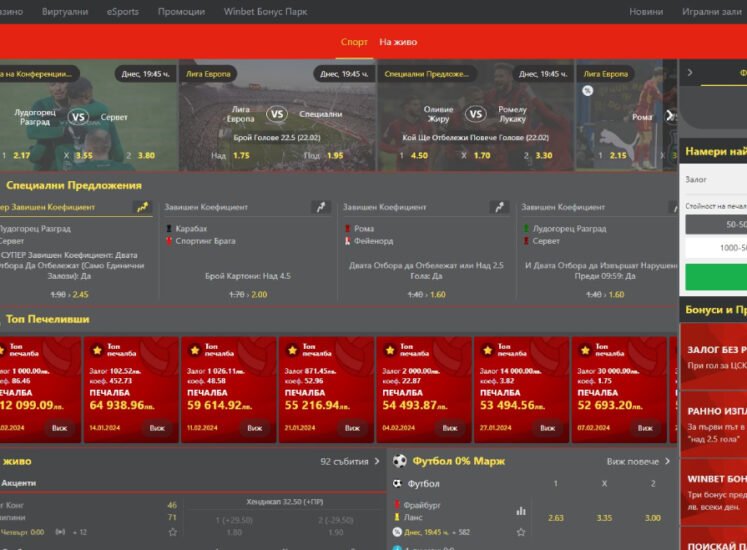747x550 pixels.
Task: Switch to the На живо tab
Action: pos(392,42)
